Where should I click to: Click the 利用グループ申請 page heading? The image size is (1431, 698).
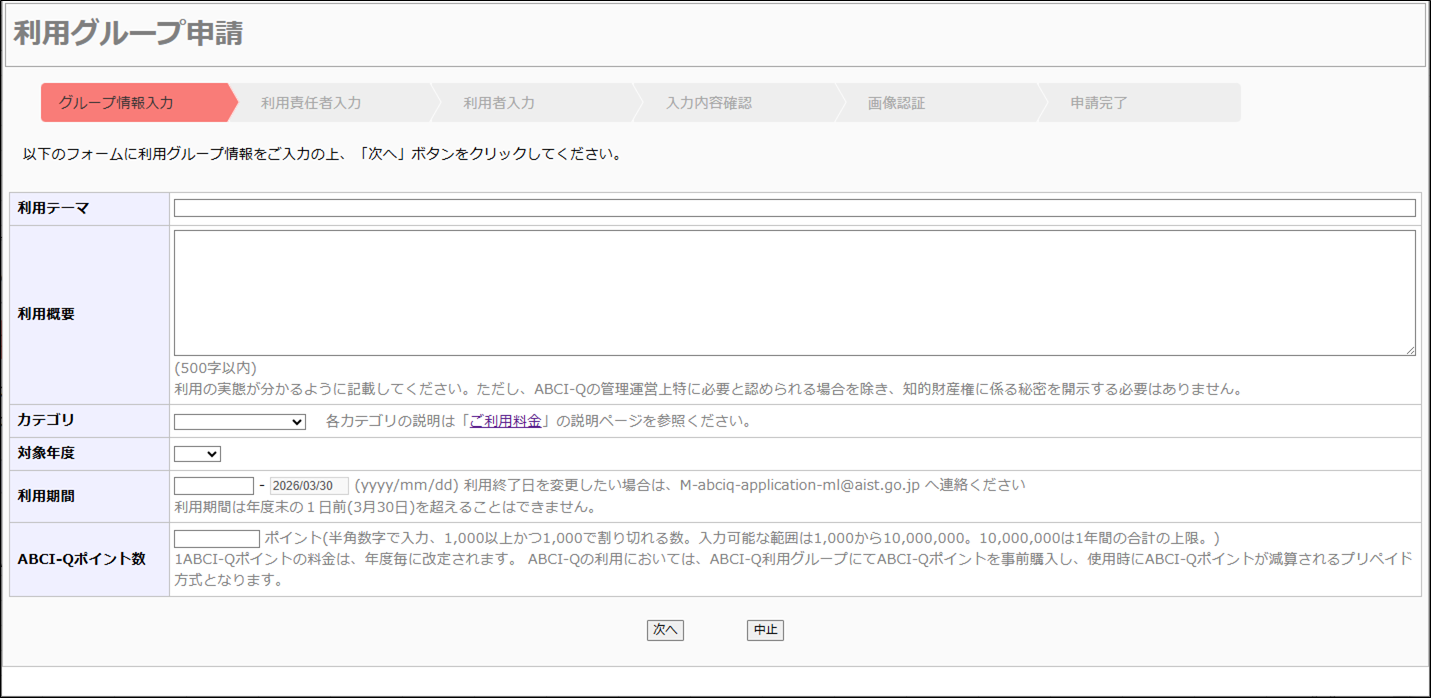click(128, 33)
